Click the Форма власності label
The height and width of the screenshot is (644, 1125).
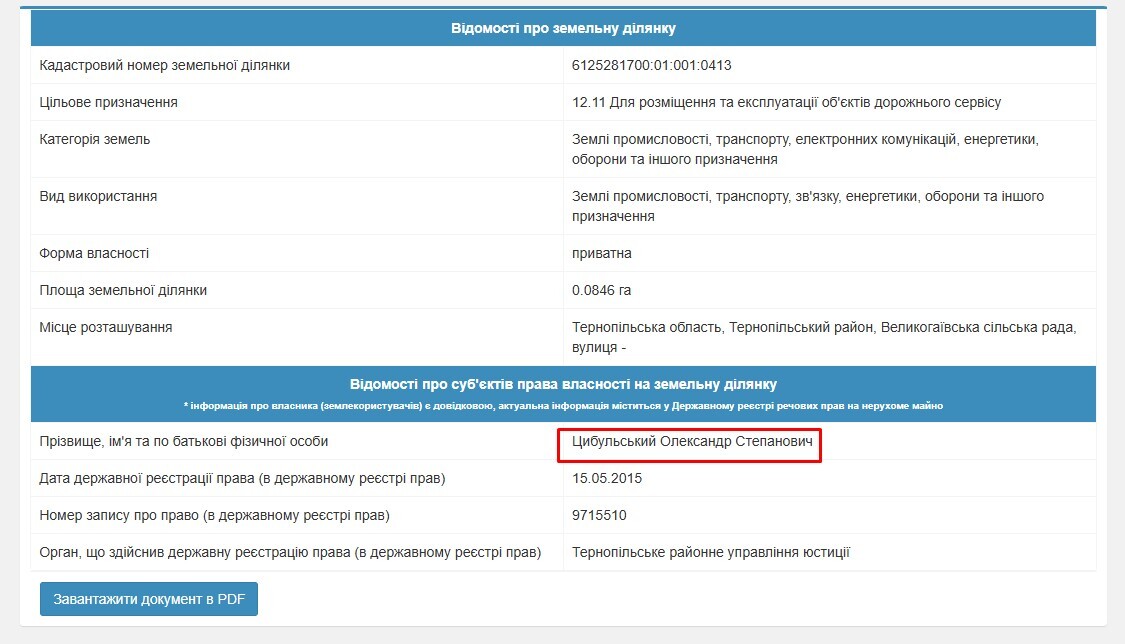point(94,253)
